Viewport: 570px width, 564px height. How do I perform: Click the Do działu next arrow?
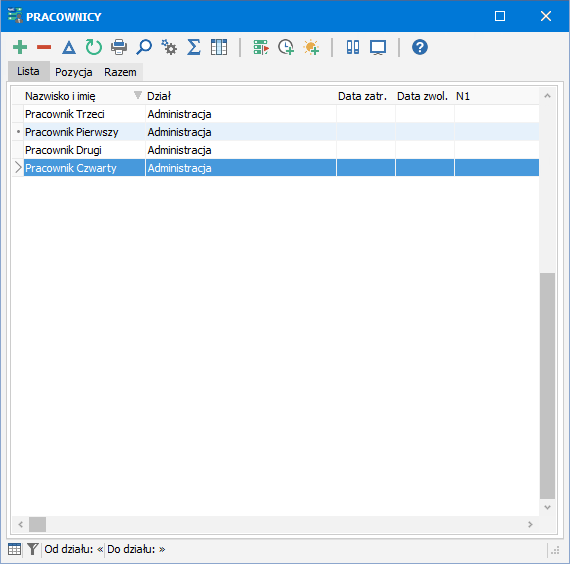point(162,549)
